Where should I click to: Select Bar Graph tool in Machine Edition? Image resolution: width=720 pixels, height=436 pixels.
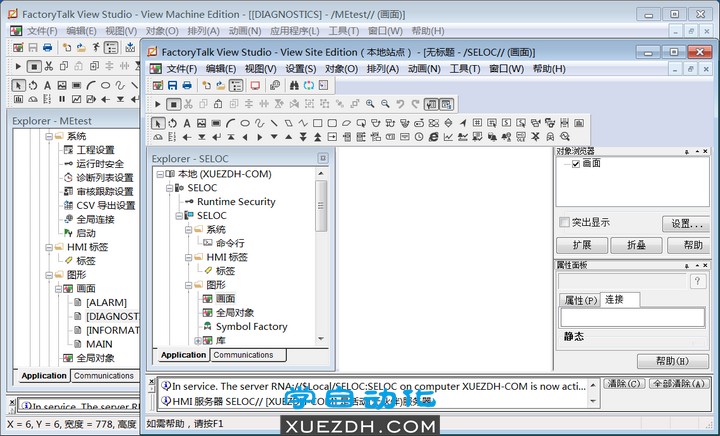[x=18, y=99]
